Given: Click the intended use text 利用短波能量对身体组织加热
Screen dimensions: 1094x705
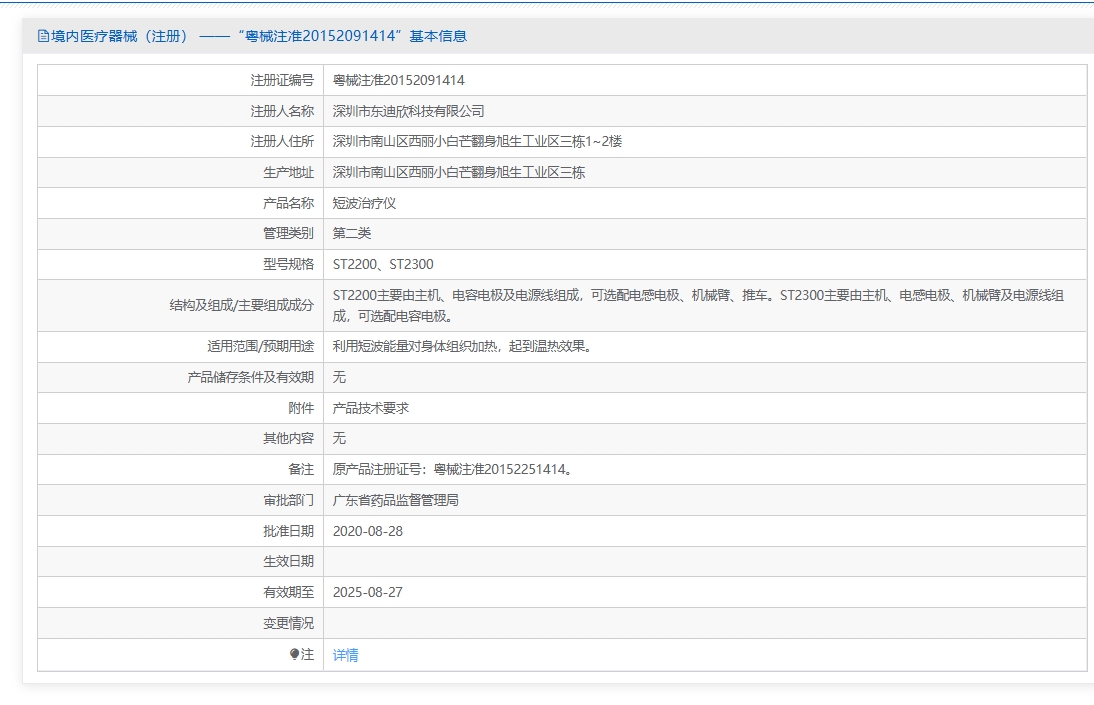Looking at the screenshot, I should pyautogui.click(x=463, y=346).
